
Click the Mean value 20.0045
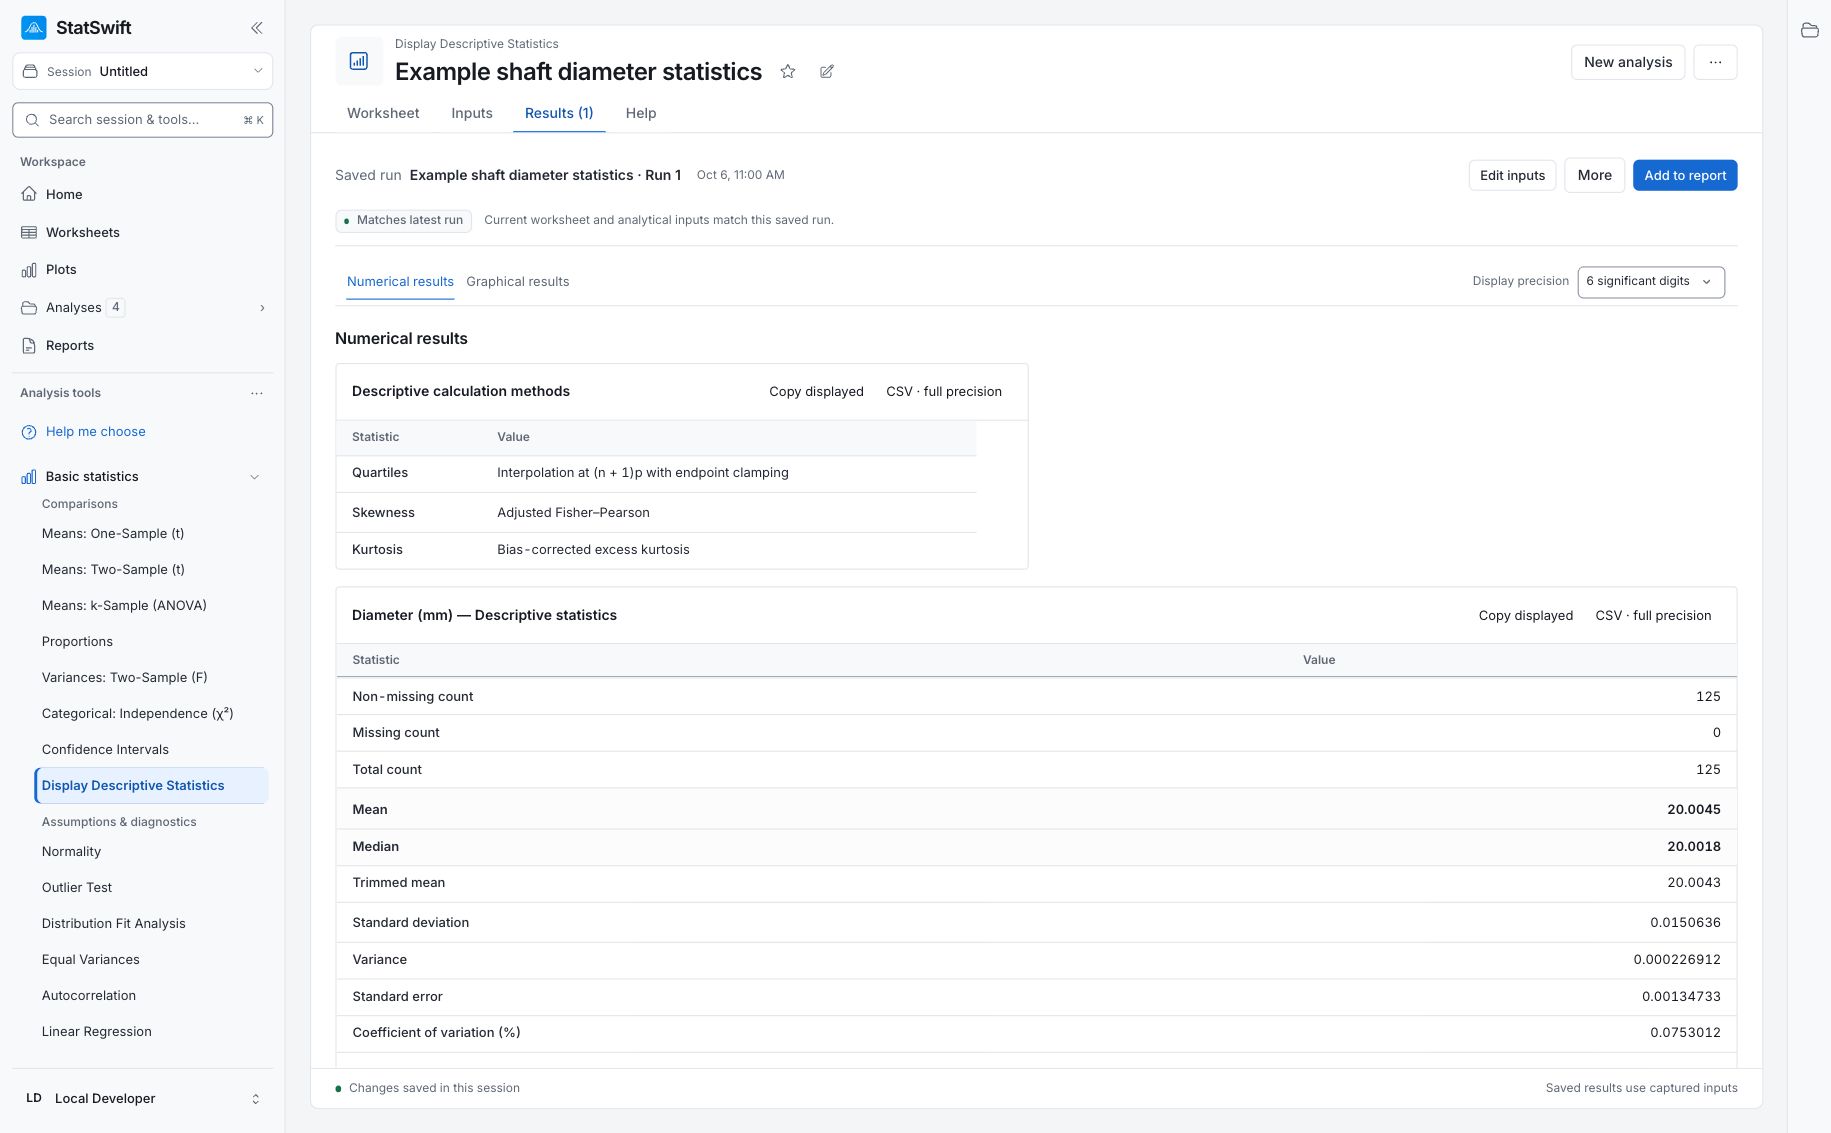coord(1693,810)
